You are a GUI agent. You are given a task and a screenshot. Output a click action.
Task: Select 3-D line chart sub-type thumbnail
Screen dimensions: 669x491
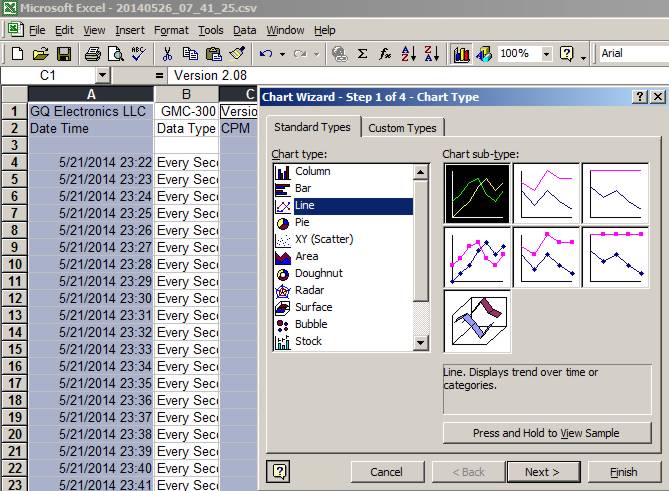(x=477, y=321)
